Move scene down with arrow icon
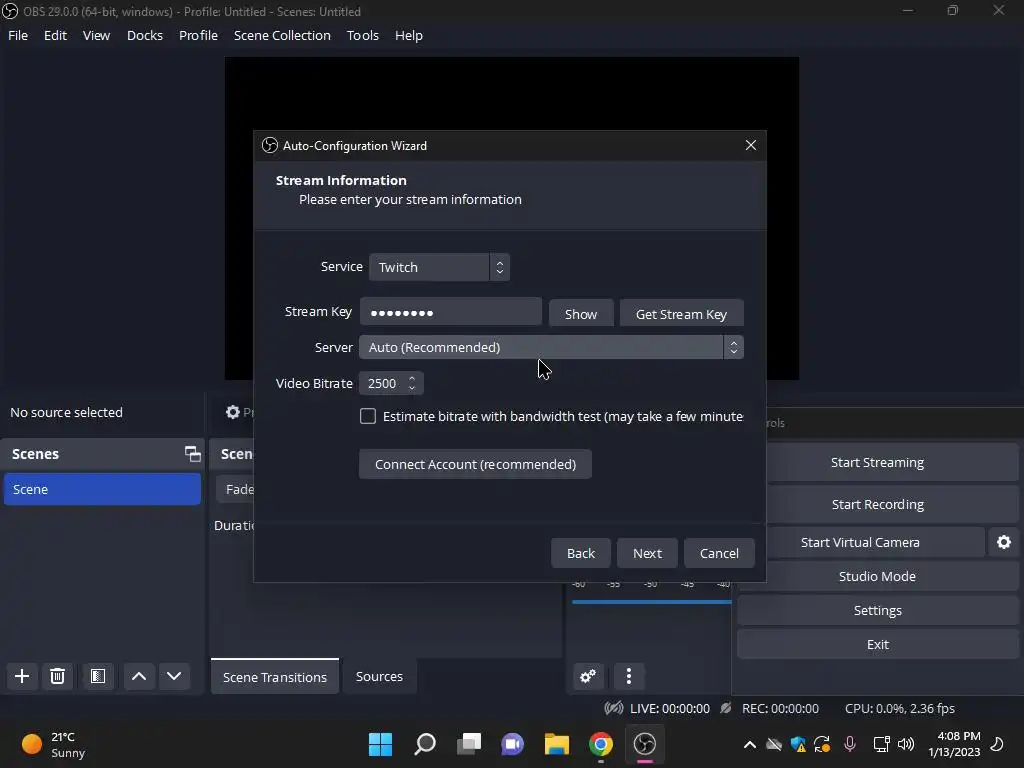This screenshot has height=768, width=1024. click(174, 676)
